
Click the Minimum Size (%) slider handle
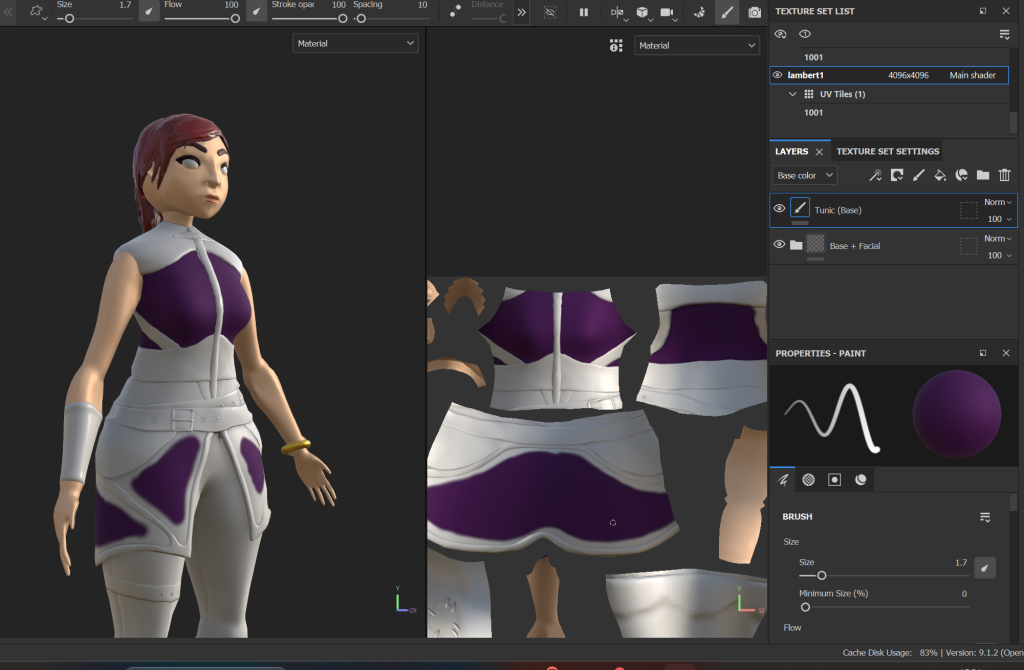(x=805, y=607)
